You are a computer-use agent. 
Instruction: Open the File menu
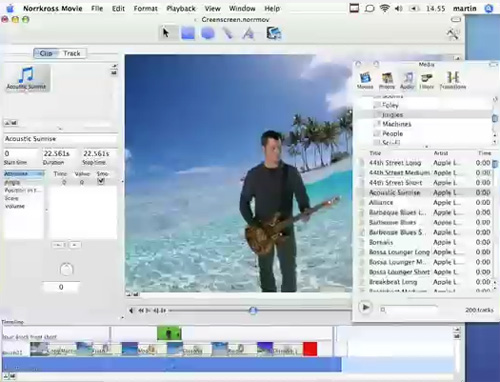pyautogui.click(x=97, y=8)
